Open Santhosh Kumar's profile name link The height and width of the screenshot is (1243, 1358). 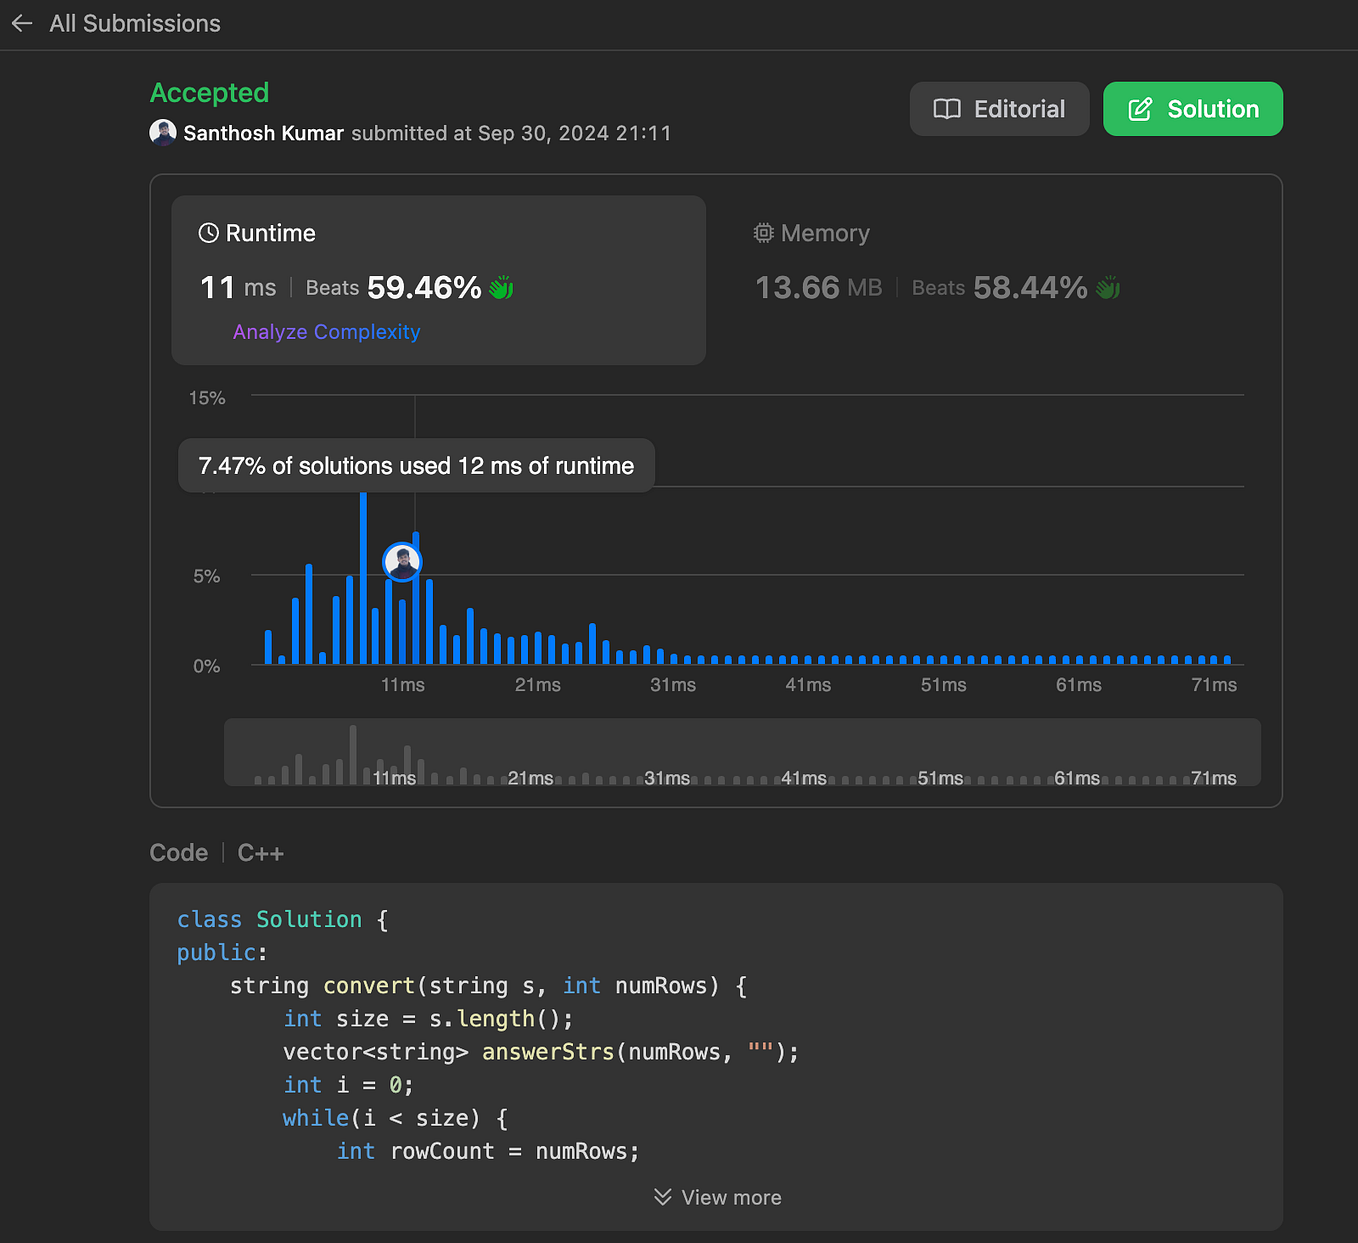264,133
